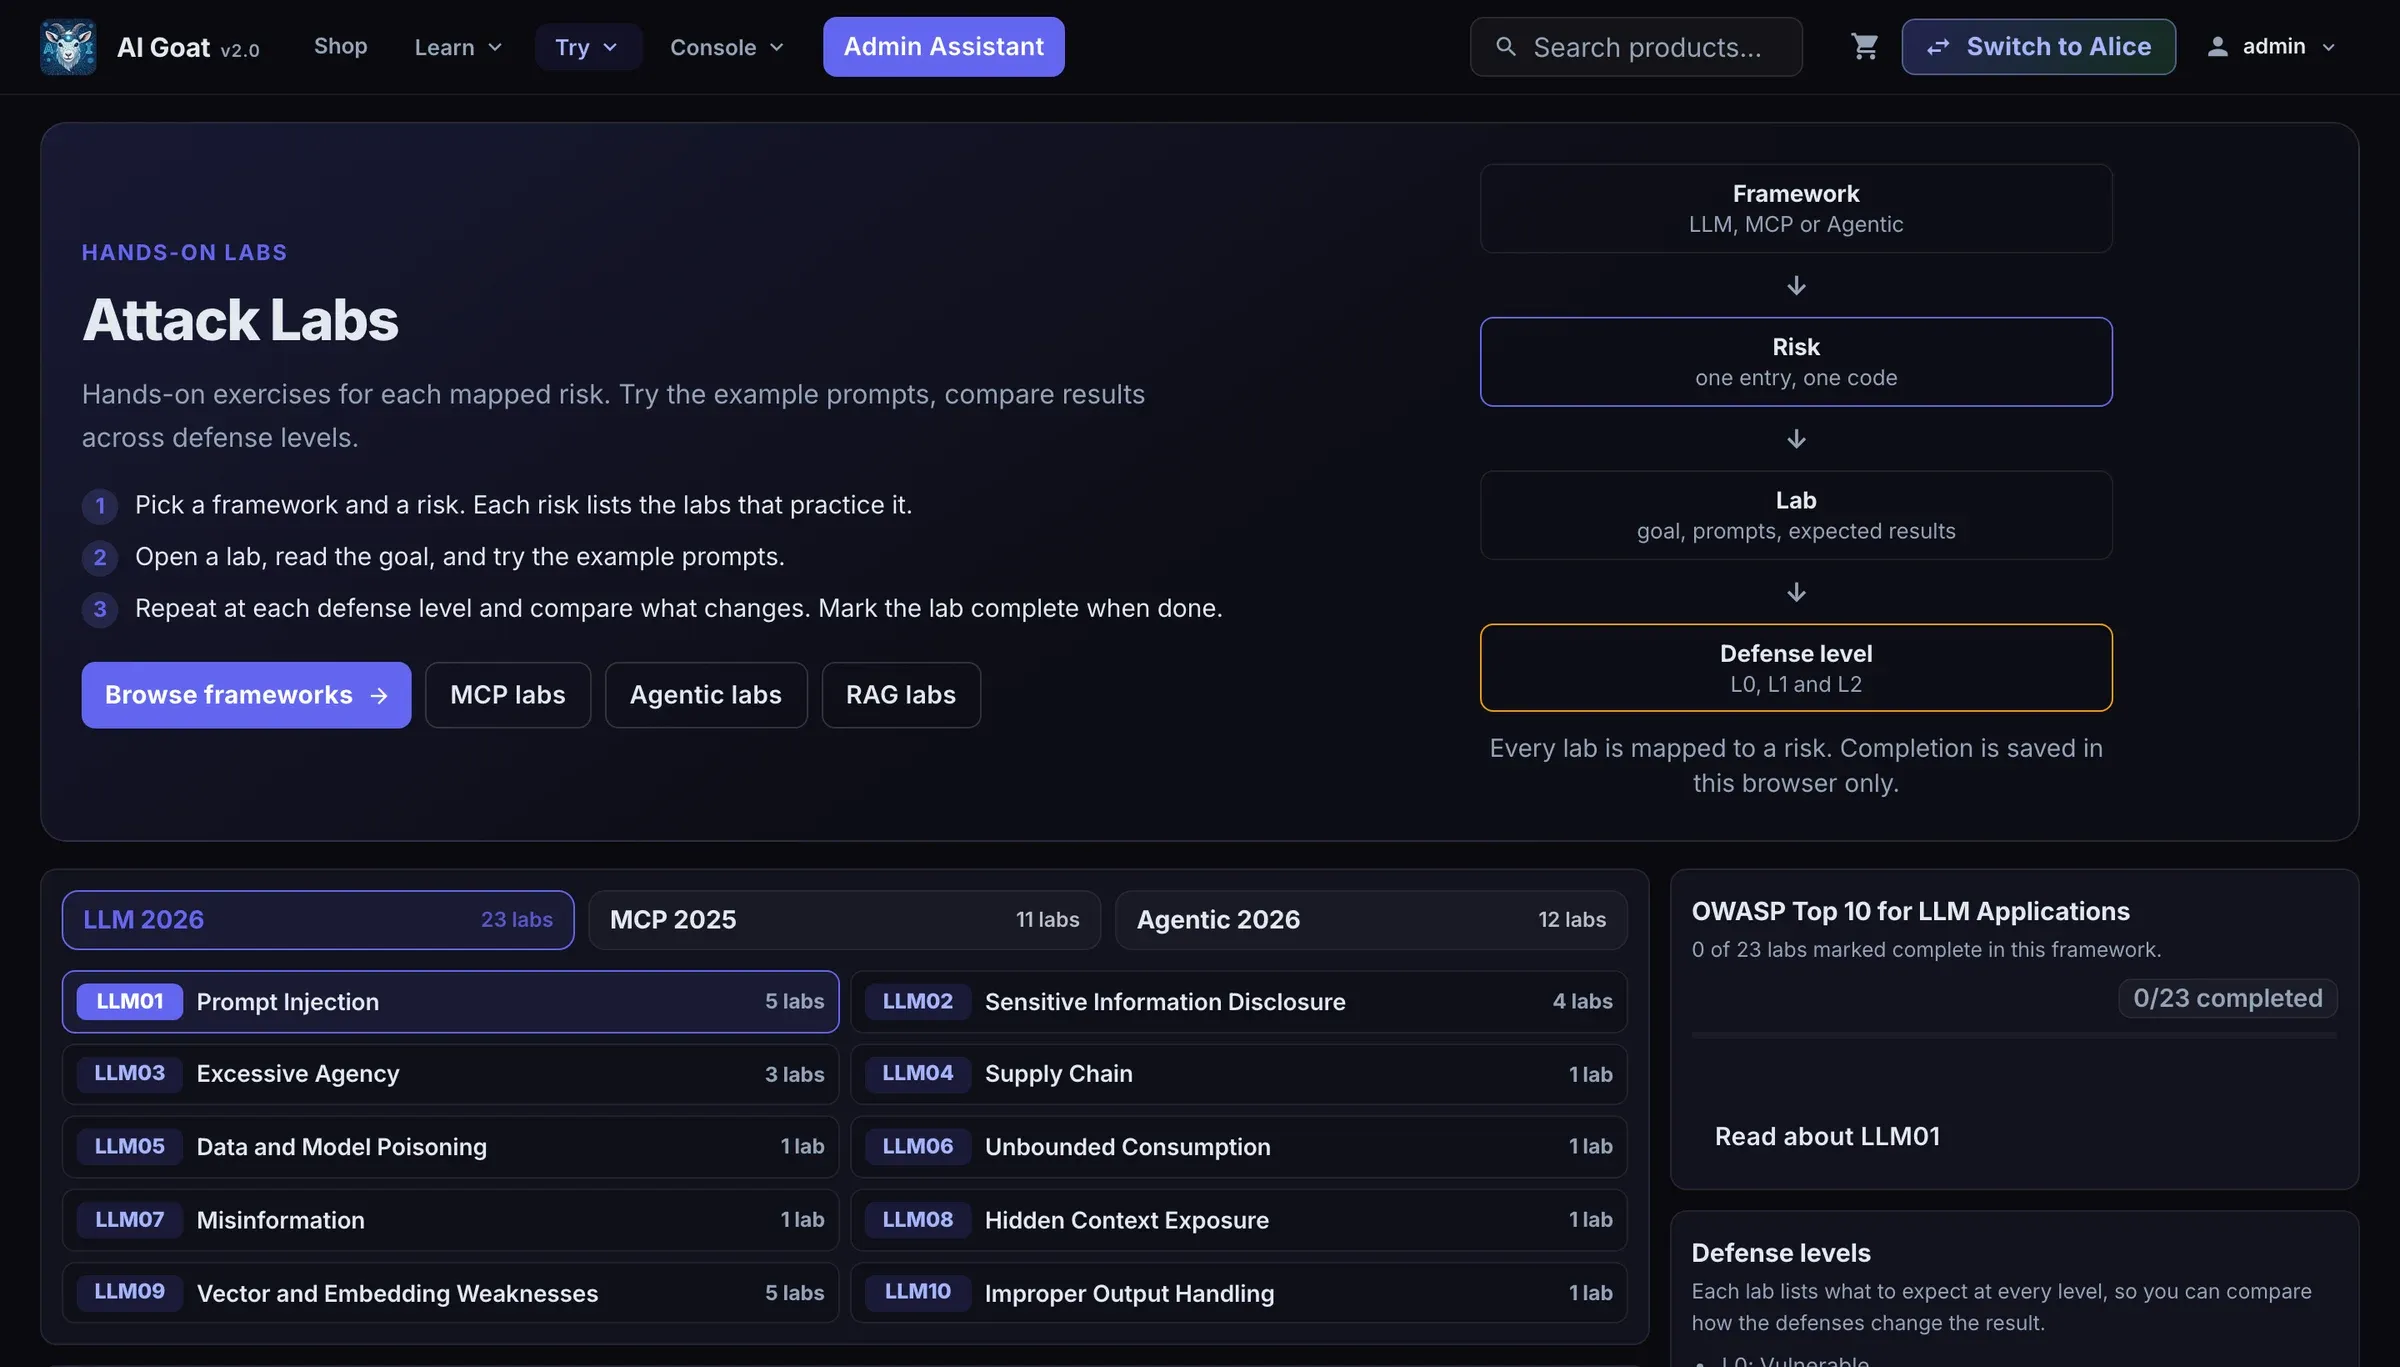Switch to the LLM 2026 framework tab
The image size is (2400, 1367).
(x=318, y=920)
